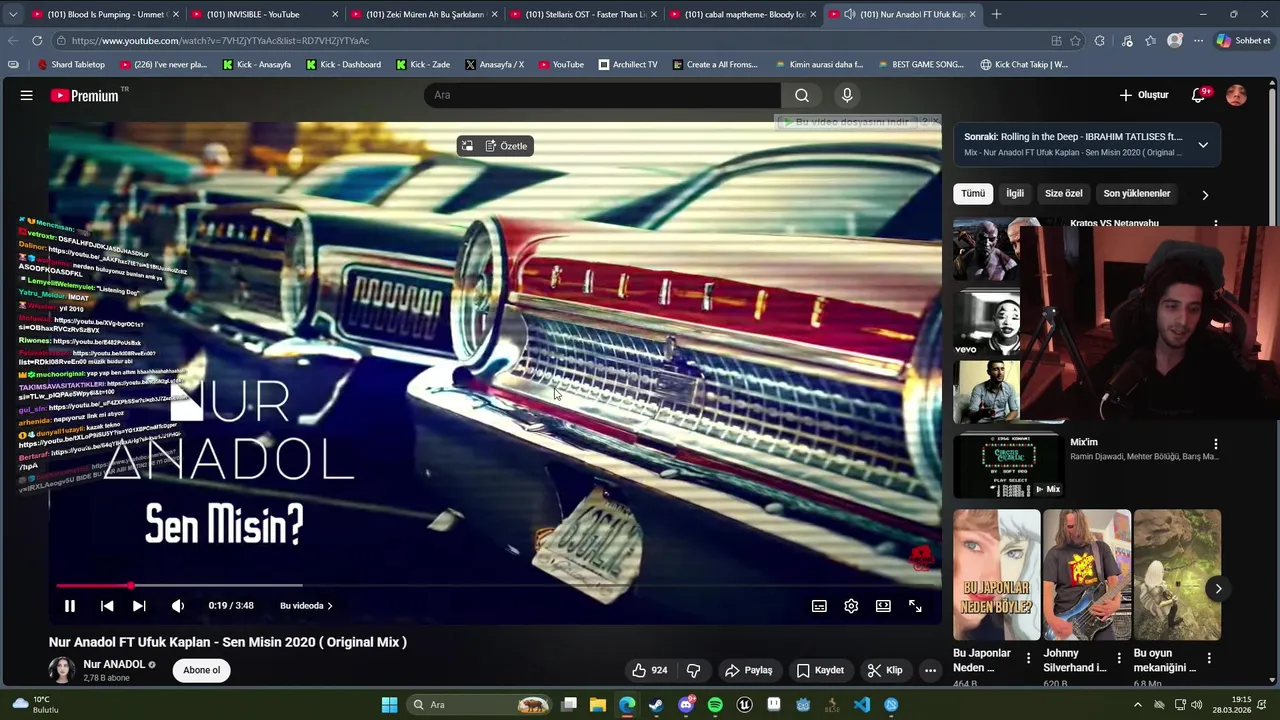Select the 'Size özel' filter chip
Screen dimensions: 1280x720
coord(1063,193)
